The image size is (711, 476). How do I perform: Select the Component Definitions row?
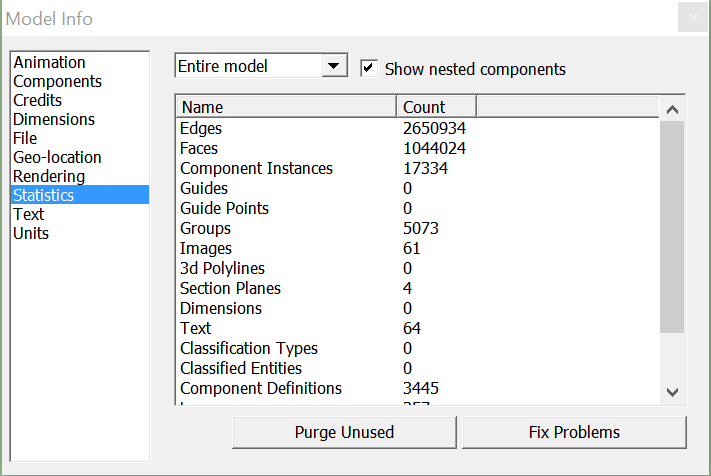point(417,388)
